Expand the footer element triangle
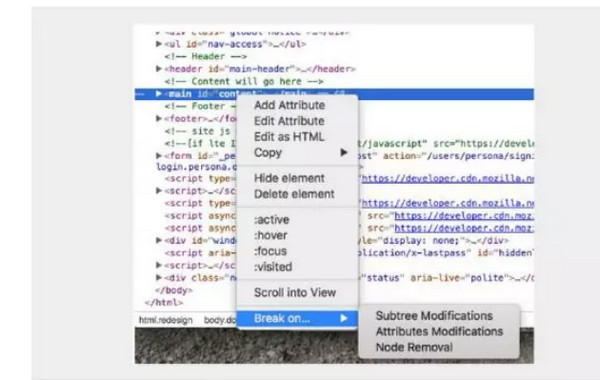 click(x=158, y=119)
